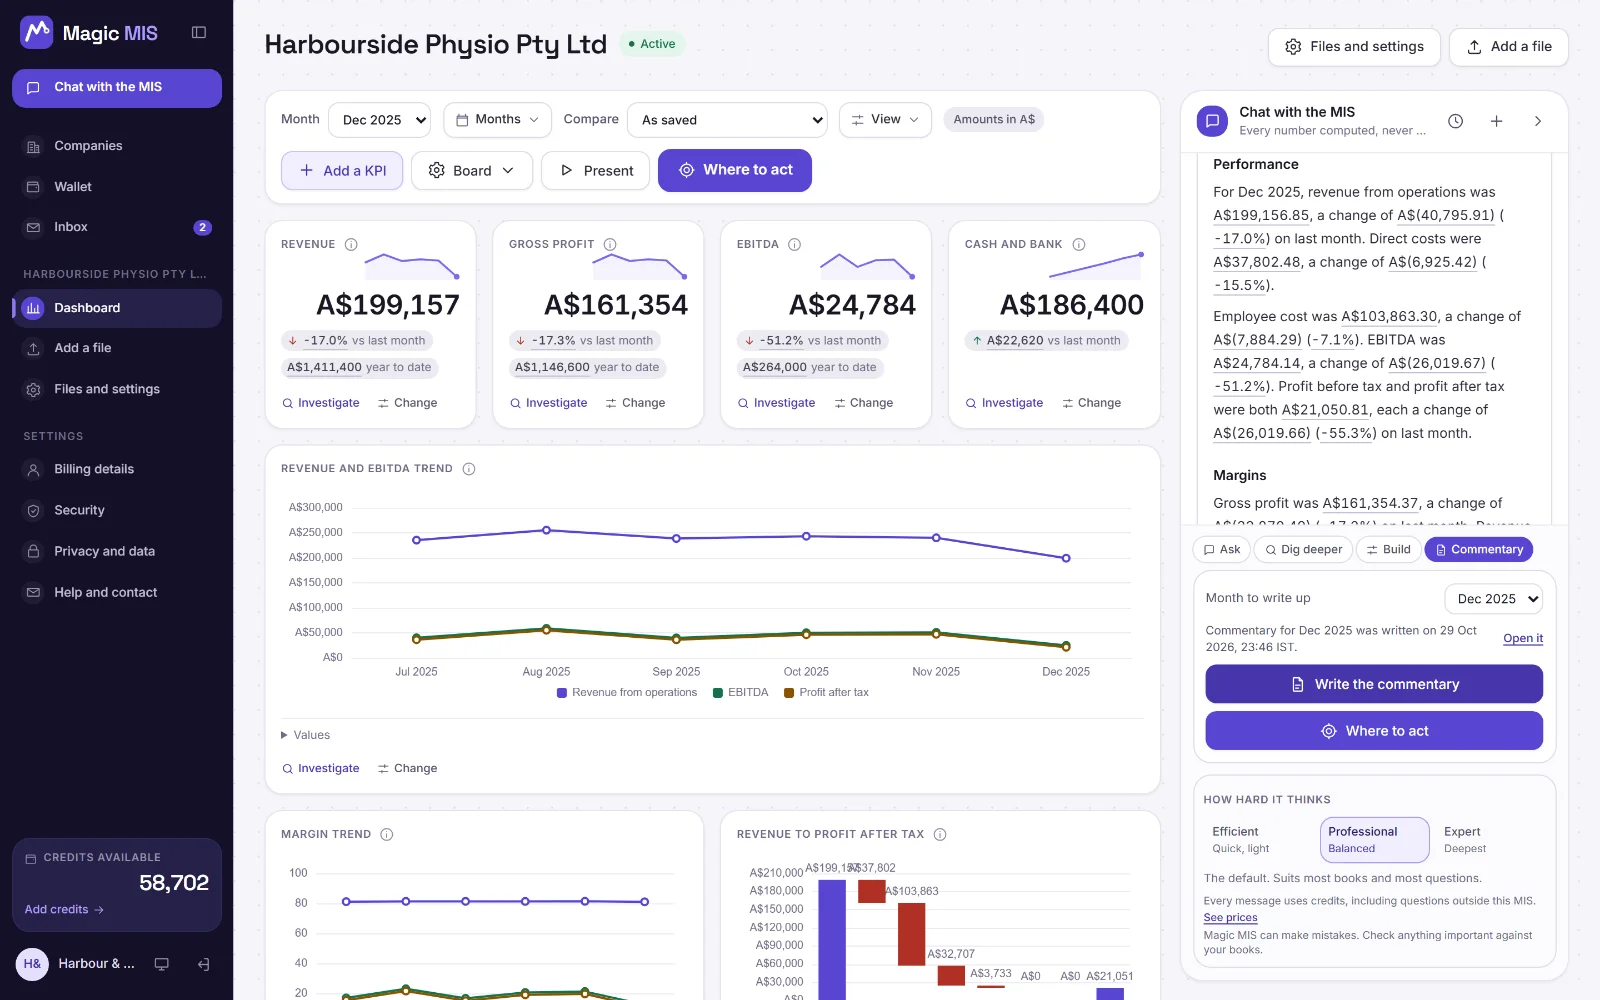Switch to the Dig deeper tab
1600x1000 pixels.
[x=1303, y=549]
